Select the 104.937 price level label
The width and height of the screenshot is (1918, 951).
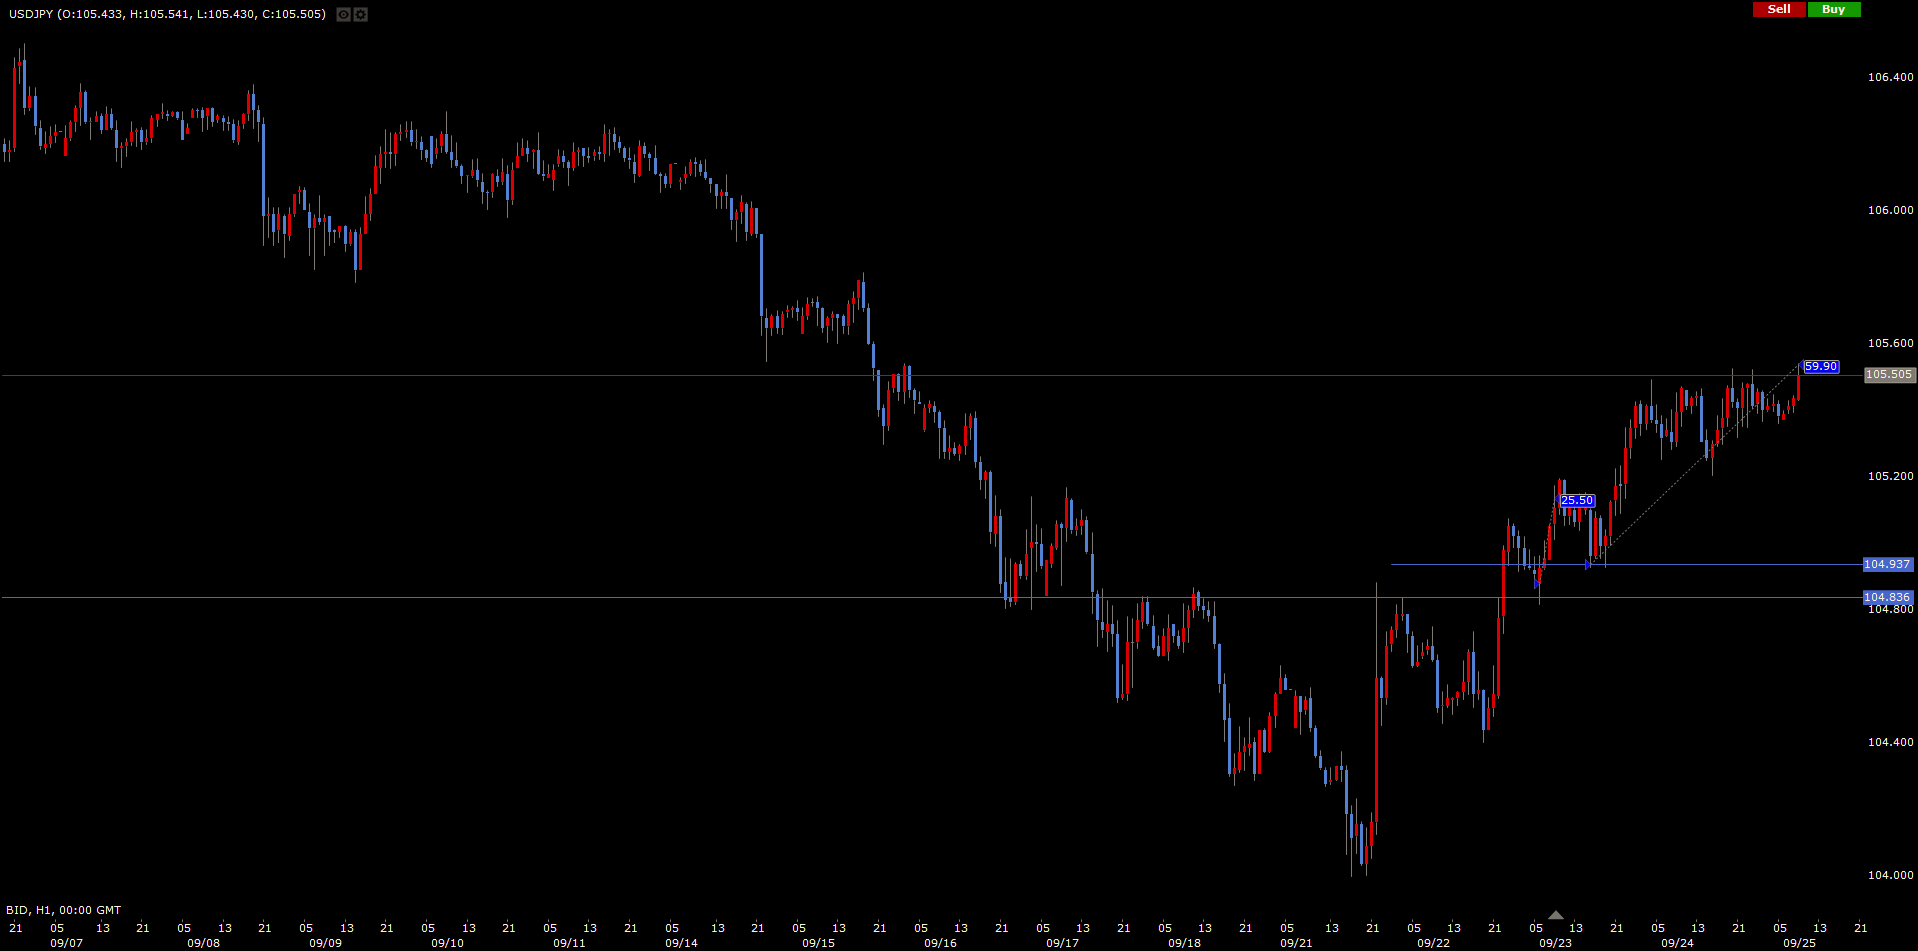pos(1887,565)
